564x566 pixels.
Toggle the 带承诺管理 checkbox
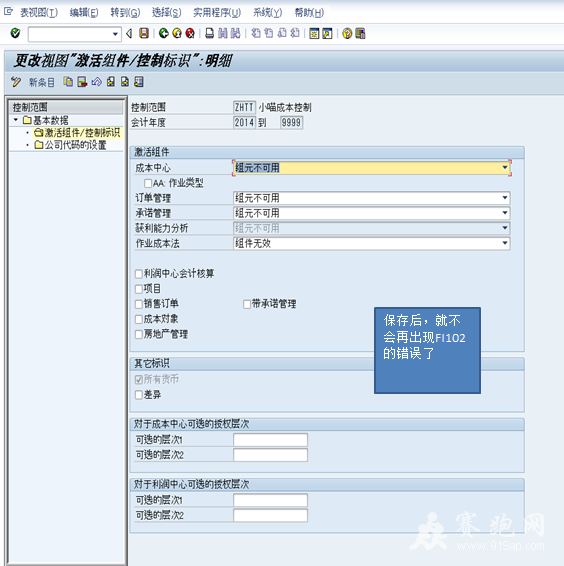[247, 304]
